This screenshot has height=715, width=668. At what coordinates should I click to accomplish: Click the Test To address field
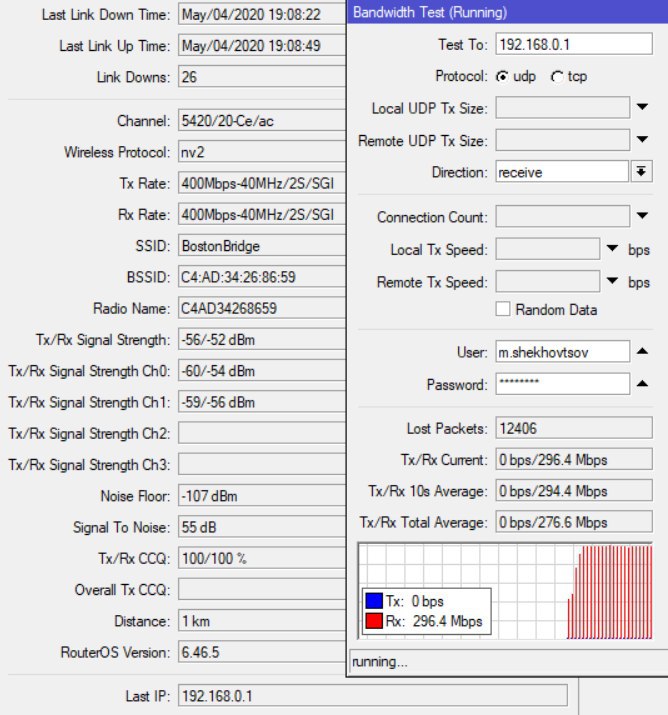(x=574, y=44)
